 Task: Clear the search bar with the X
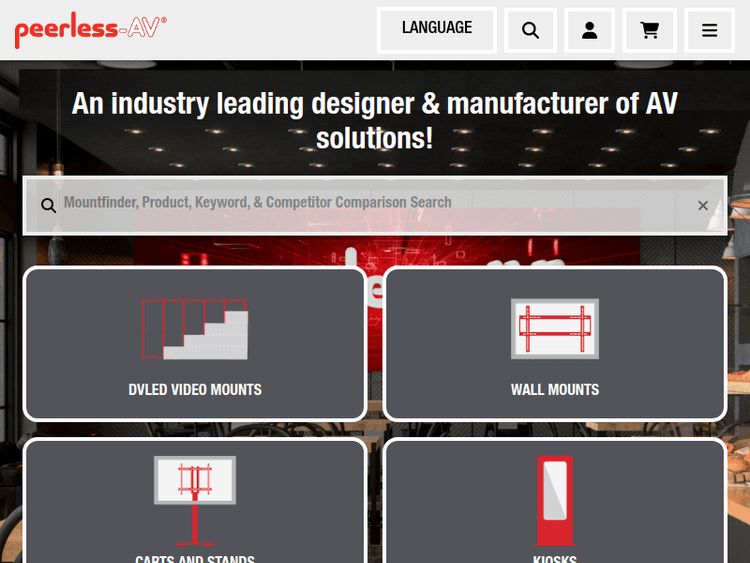coord(703,205)
